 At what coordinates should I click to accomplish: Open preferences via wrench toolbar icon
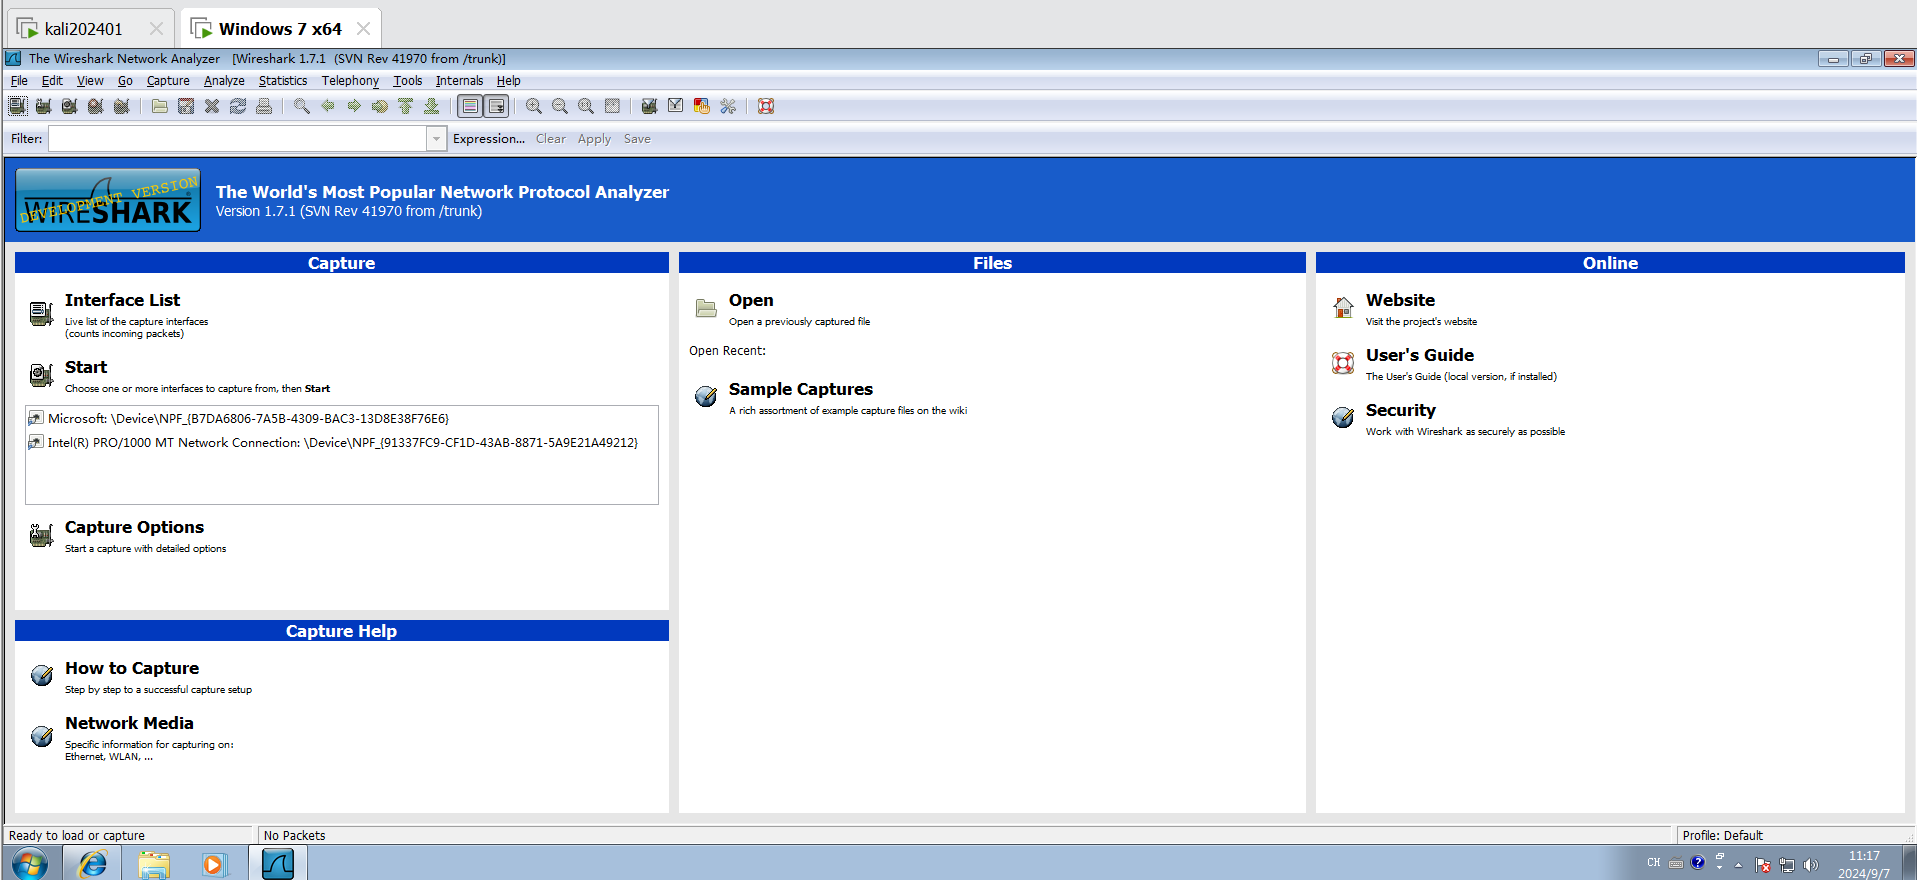(x=728, y=106)
